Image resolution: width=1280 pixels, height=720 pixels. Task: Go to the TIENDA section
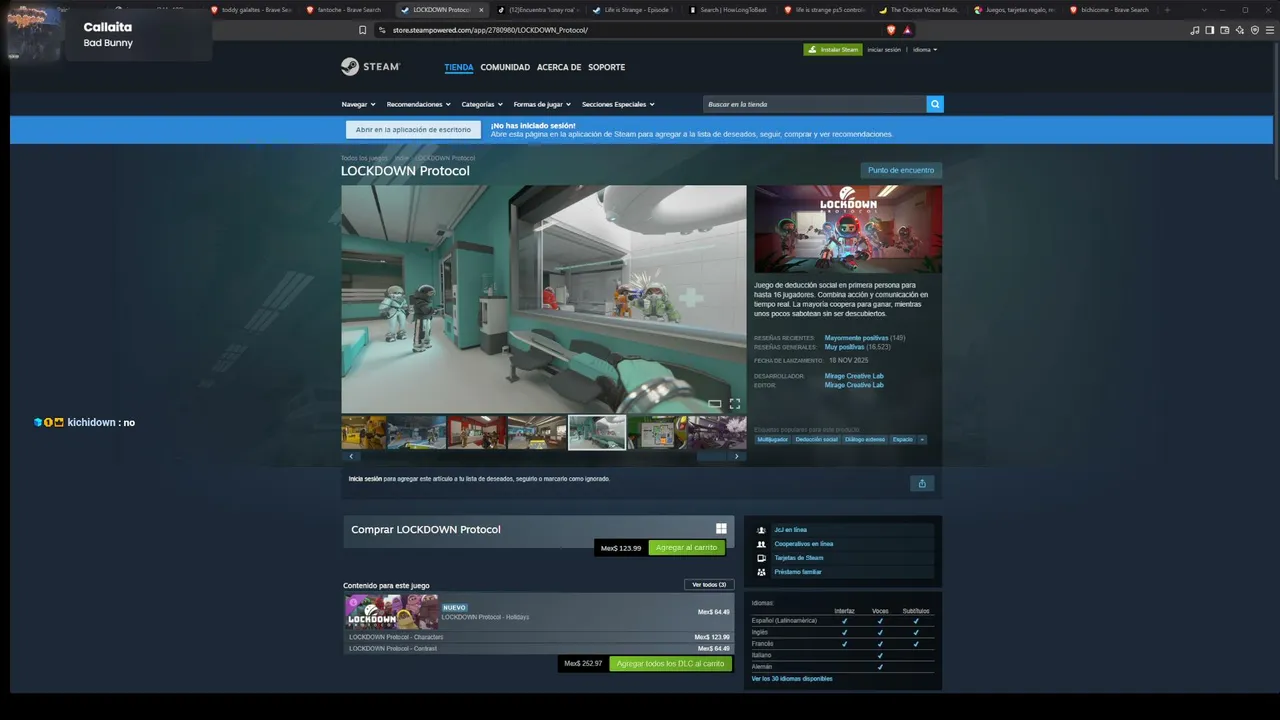tap(459, 67)
